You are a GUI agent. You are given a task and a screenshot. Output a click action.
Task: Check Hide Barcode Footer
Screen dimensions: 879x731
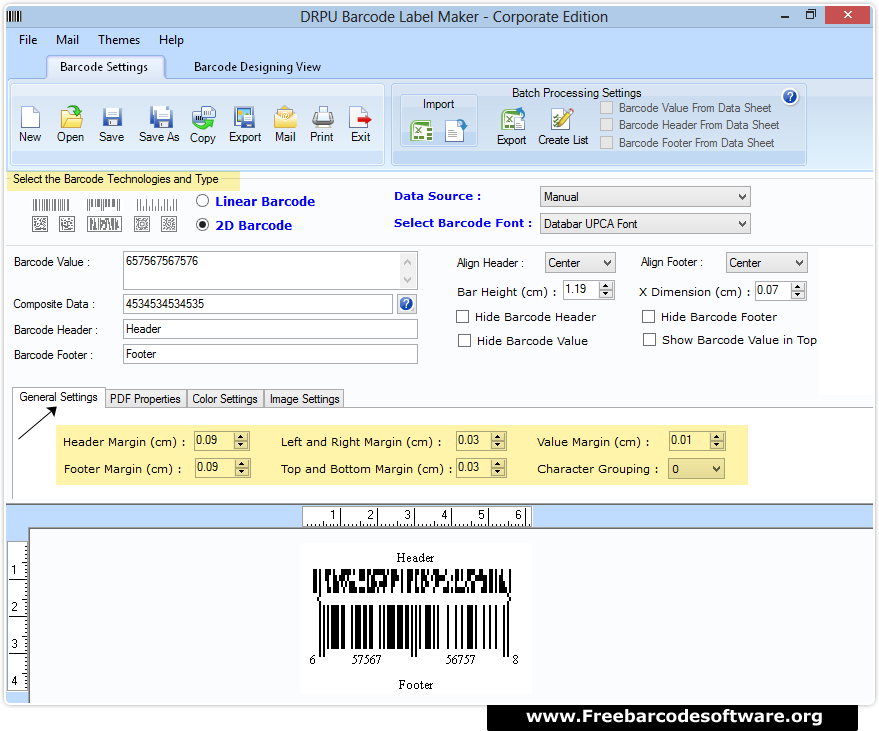point(649,317)
